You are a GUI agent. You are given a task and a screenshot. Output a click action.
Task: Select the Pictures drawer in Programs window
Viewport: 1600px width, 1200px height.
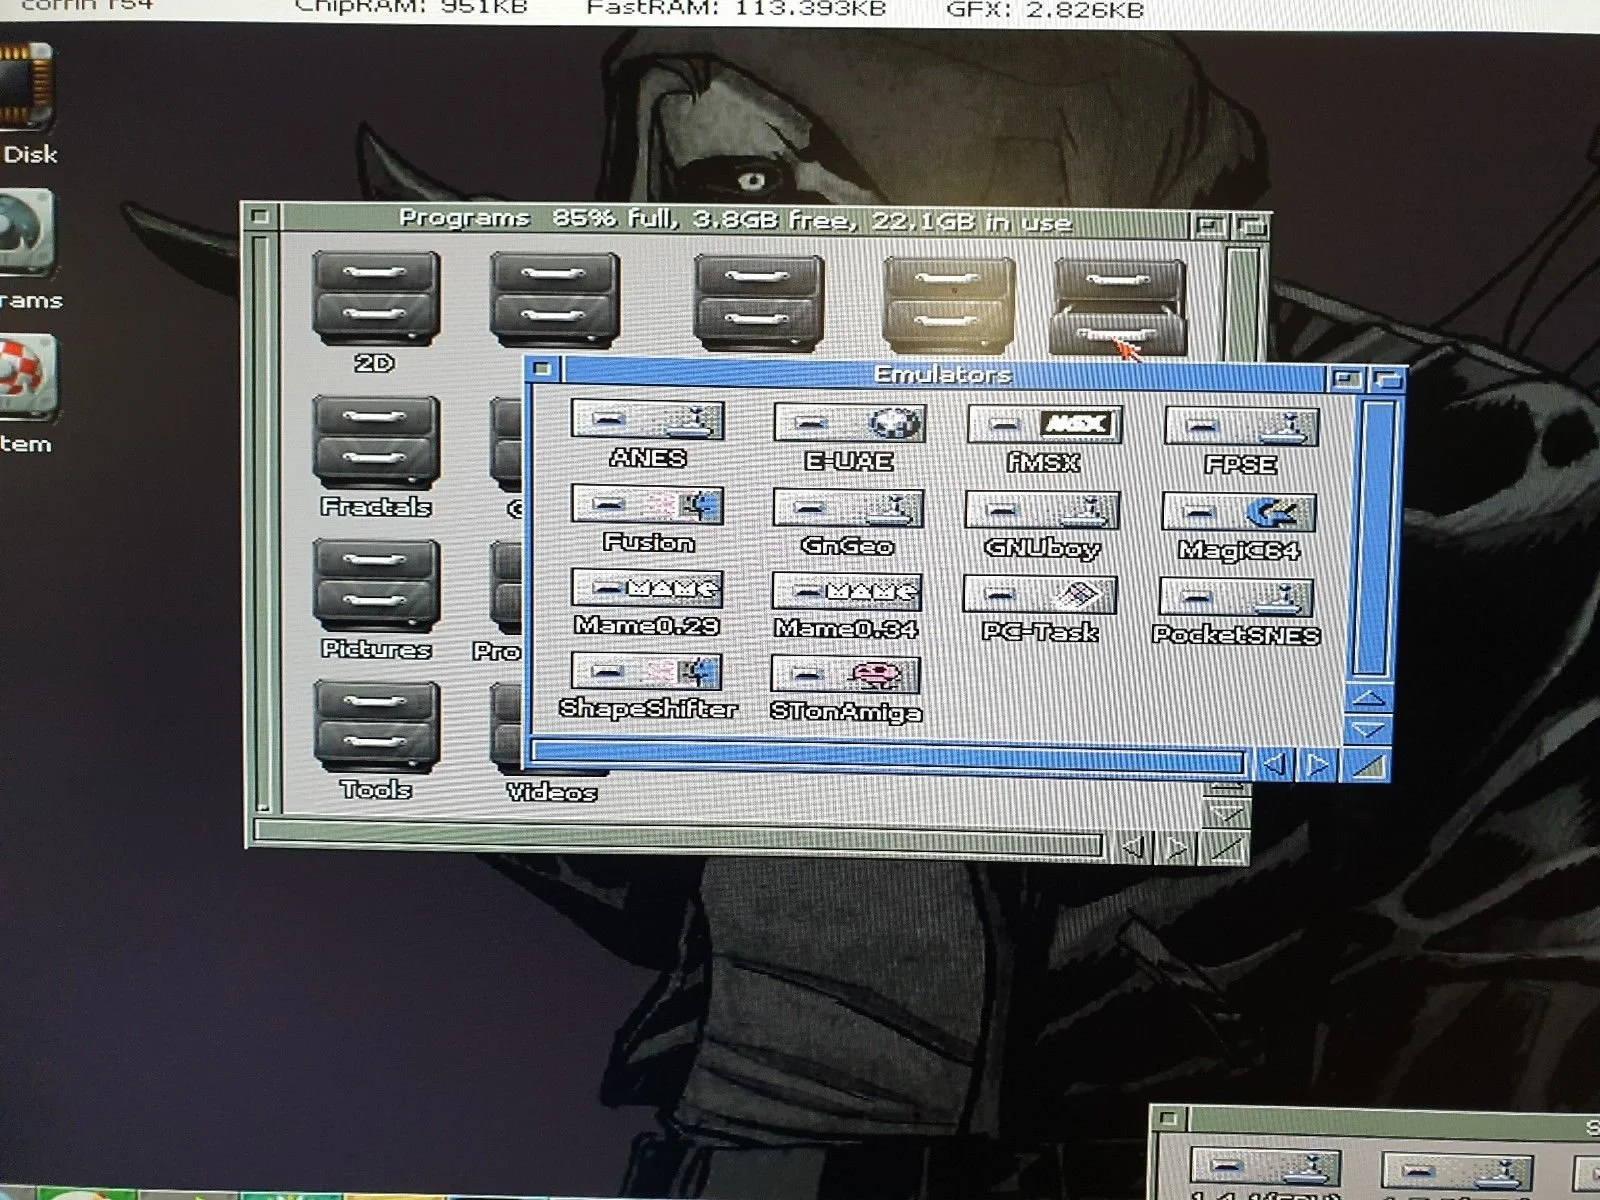376,585
